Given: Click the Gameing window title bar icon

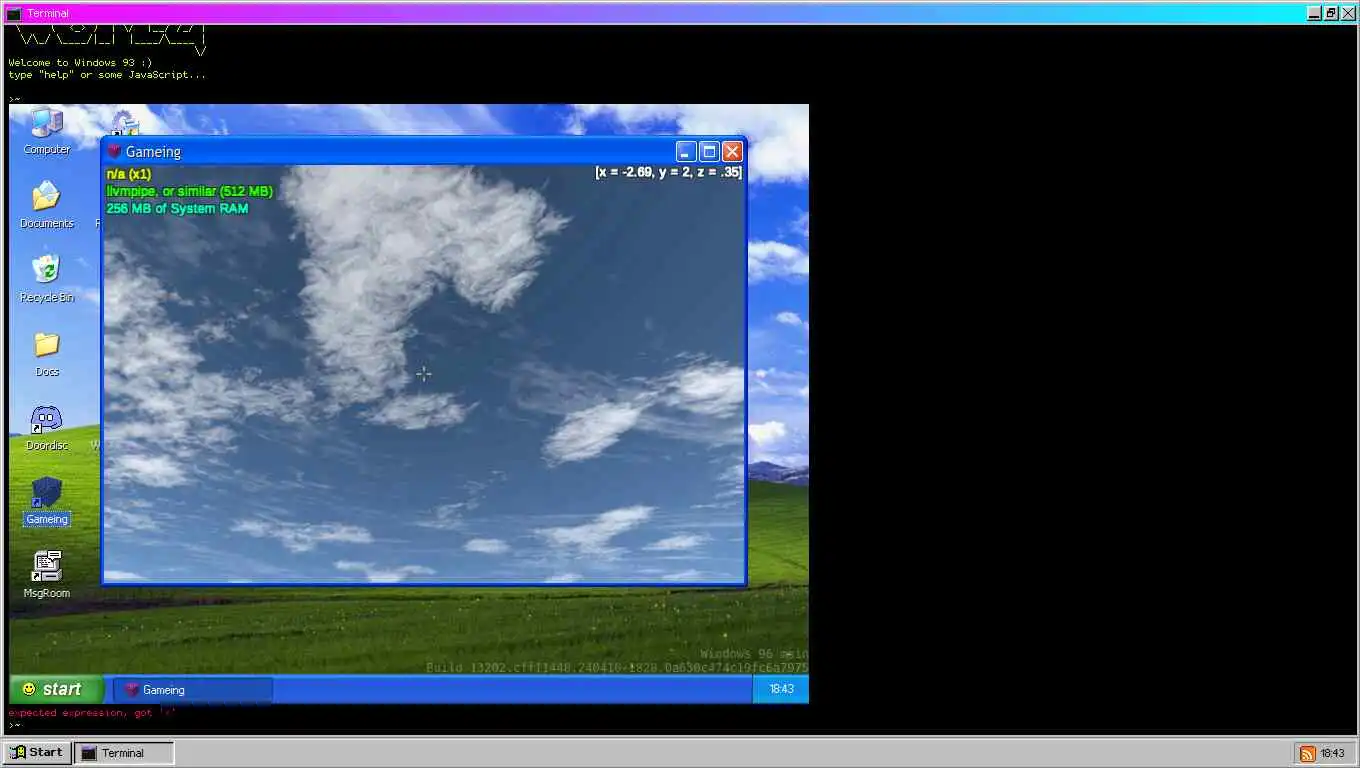Looking at the screenshot, I should [x=114, y=152].
